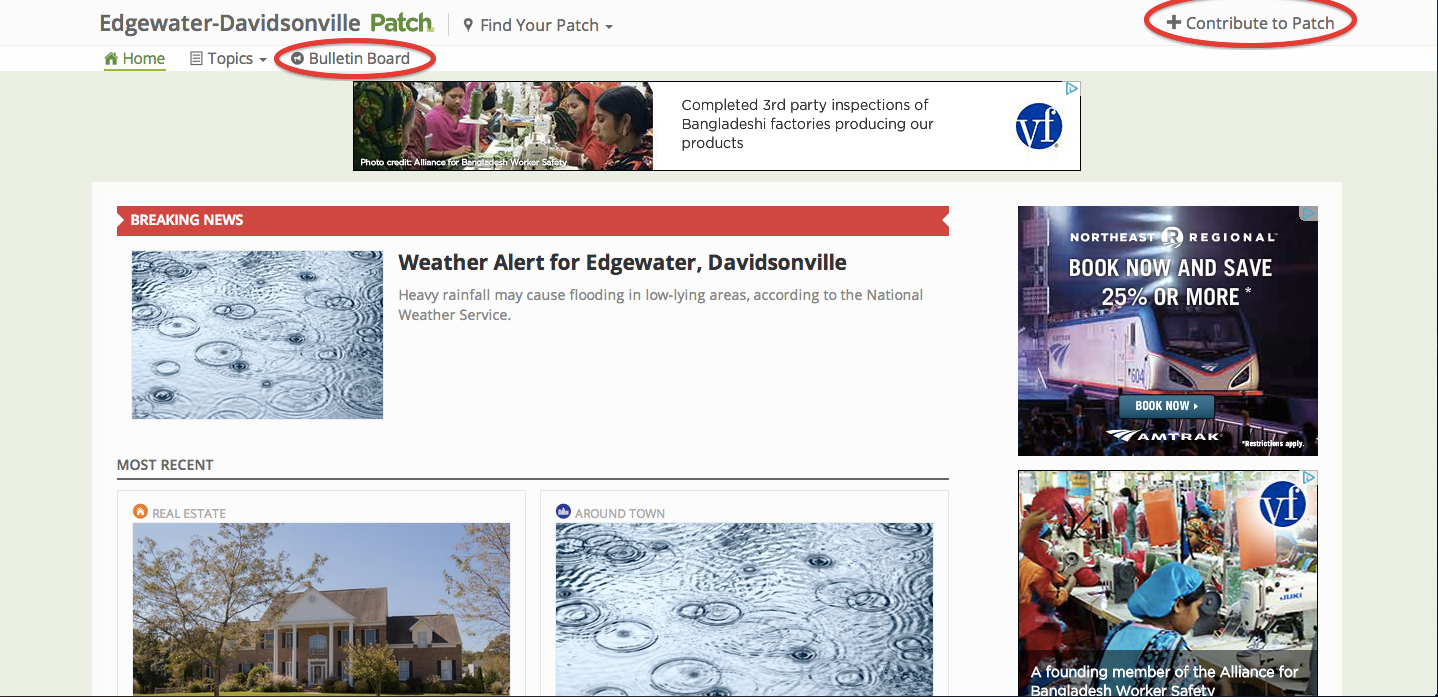The width and height of the screenshot is (1438, 697).
Task: Click the AdChoices icon on the top banner ad
Action: (x=1072, y=89)
